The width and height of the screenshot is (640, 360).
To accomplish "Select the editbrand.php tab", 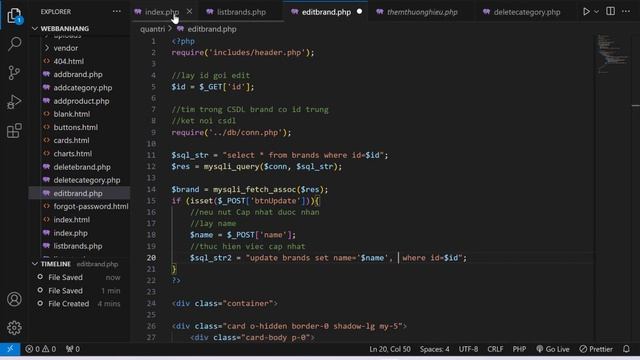I will pyautogui.click(x=326, y=12).
